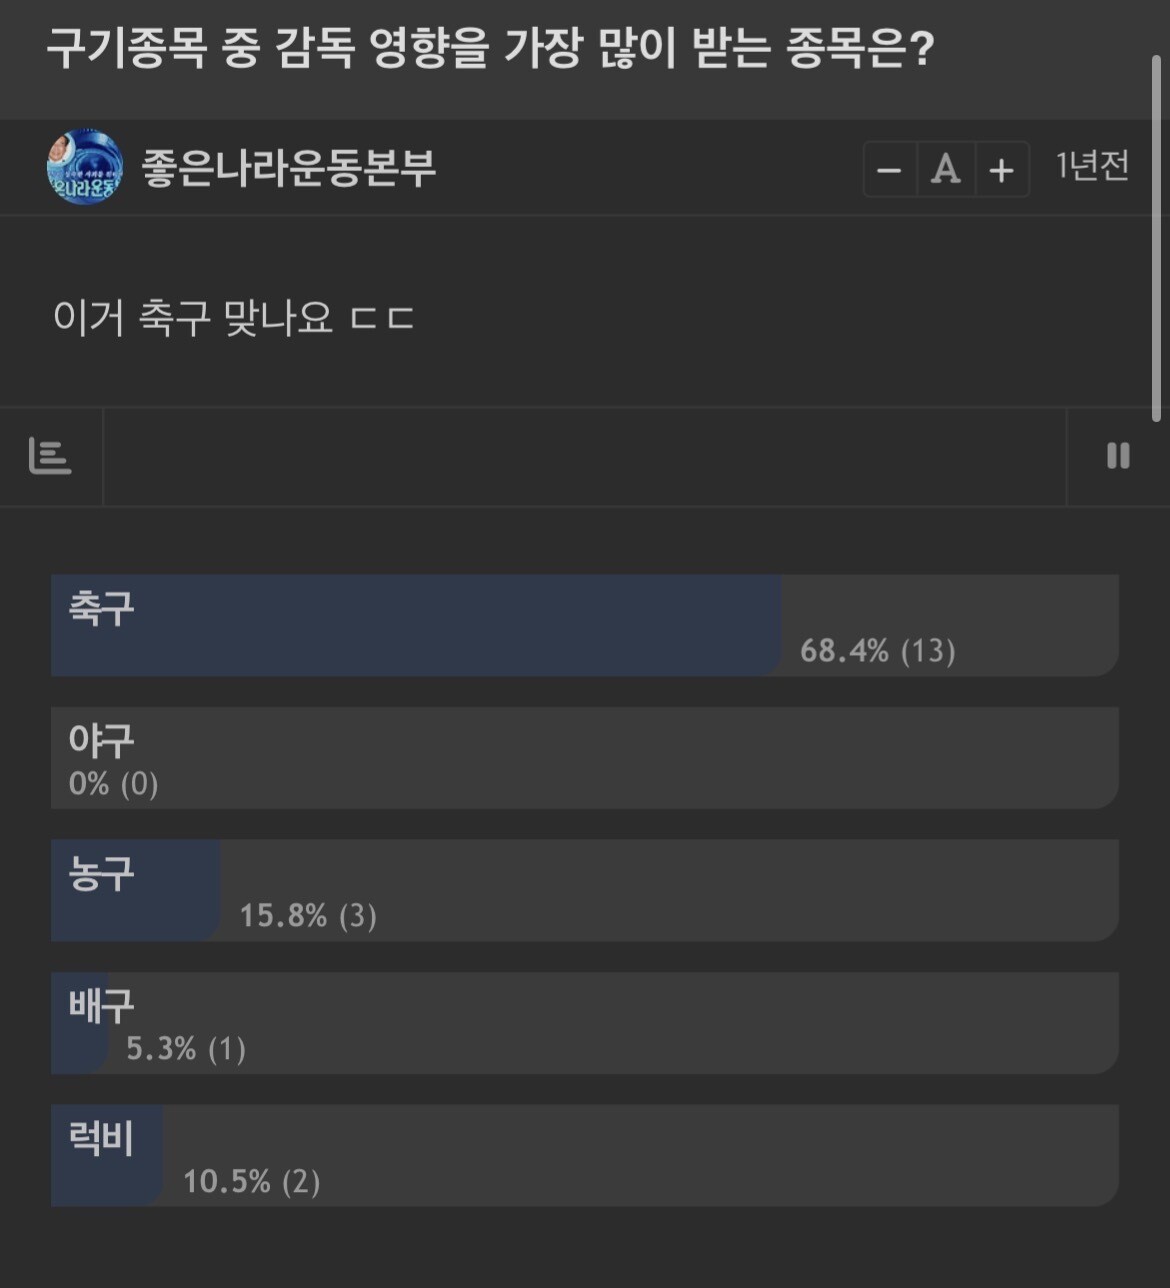Click the 5.3% (1) vote result label
The image size is (1170, 1288).
[186, 1049]
